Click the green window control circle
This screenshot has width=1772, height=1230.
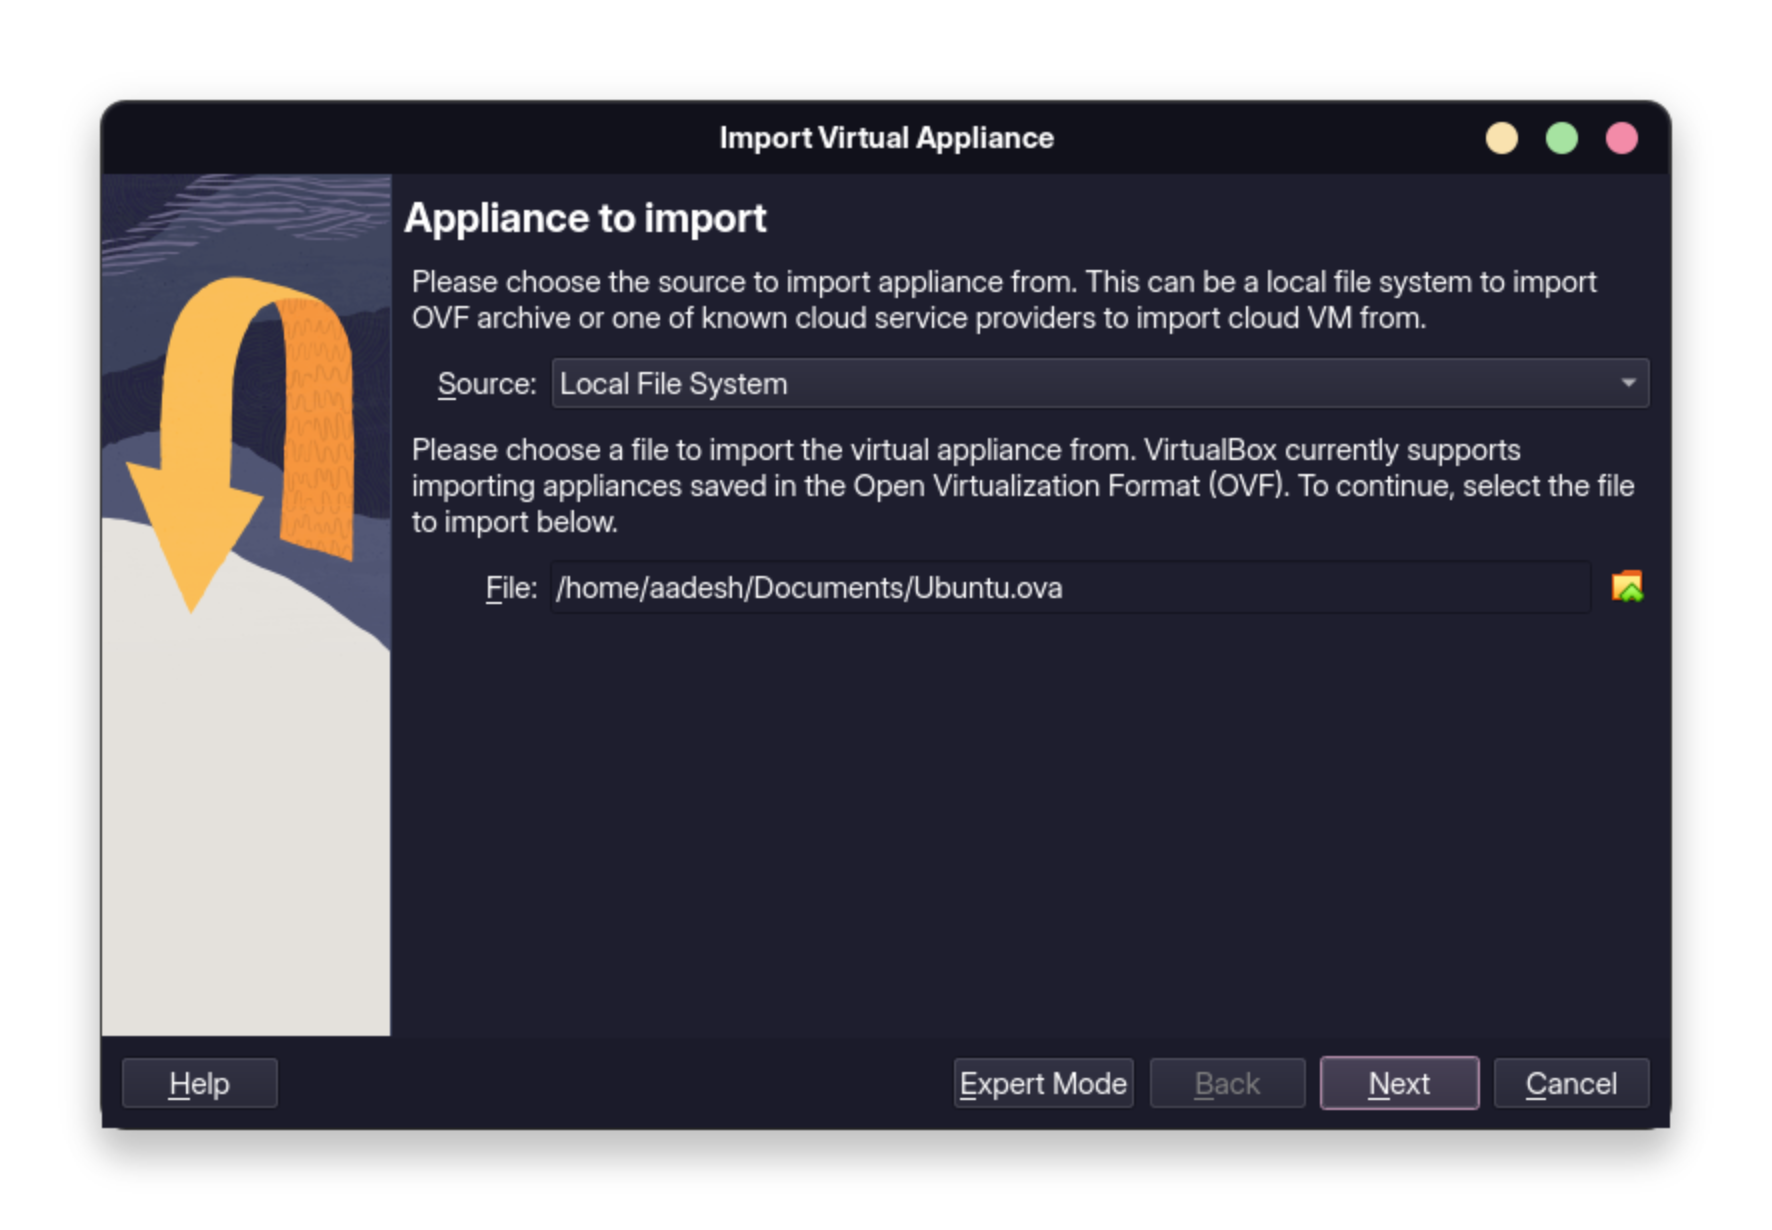tap(1561, 138)
